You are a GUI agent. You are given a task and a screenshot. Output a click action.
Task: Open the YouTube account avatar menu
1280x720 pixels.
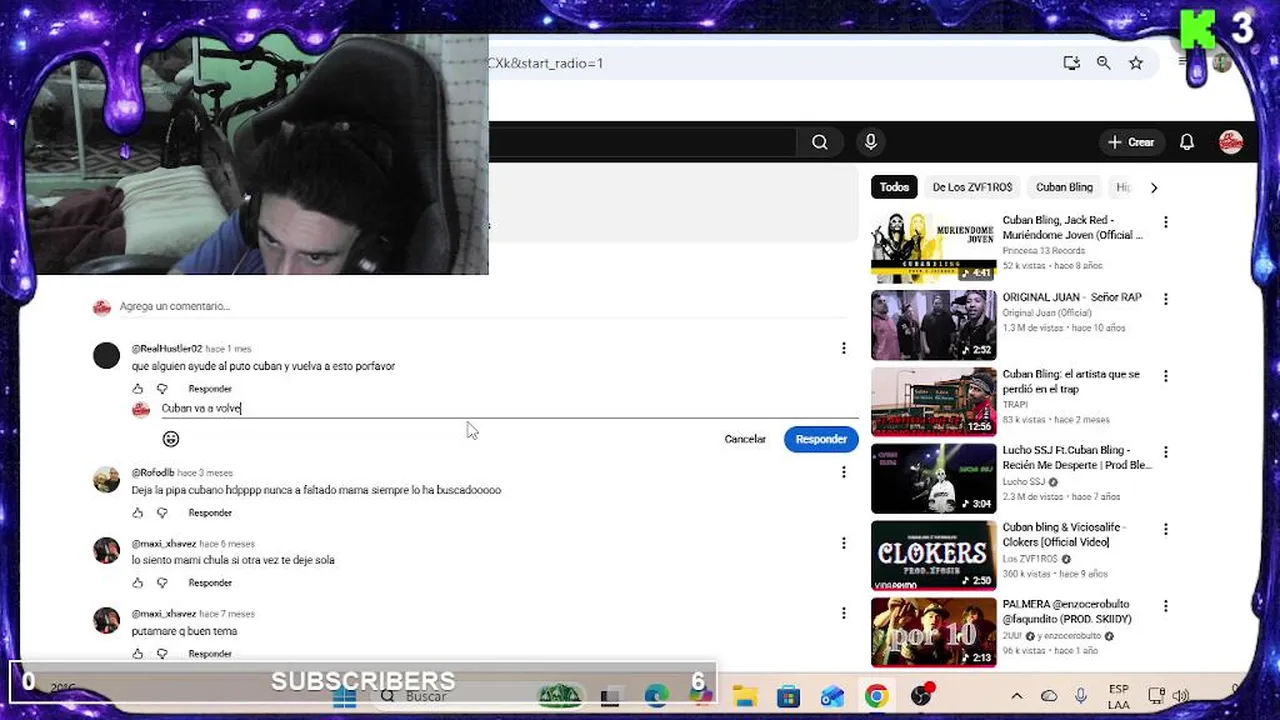[1231, 142]
